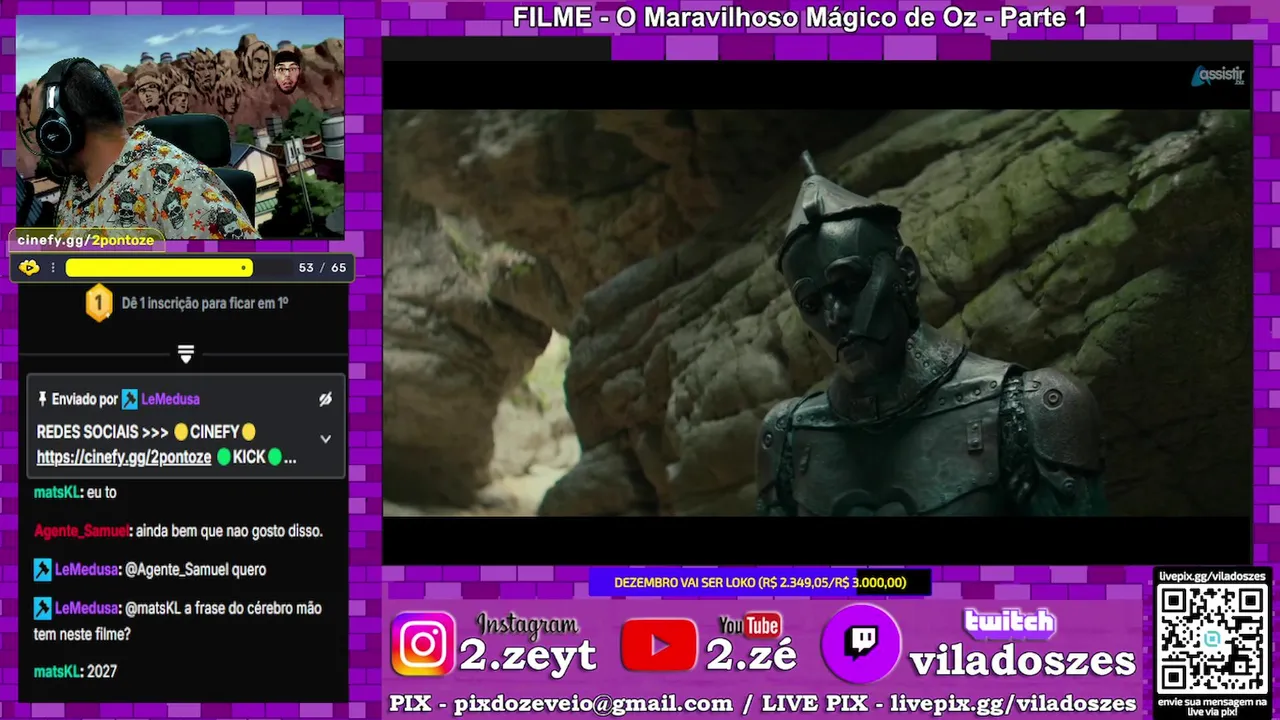Click the cinefy.gg/2pontoze label under webcam
Viewport: 1280px width, 720px height.
85,240
